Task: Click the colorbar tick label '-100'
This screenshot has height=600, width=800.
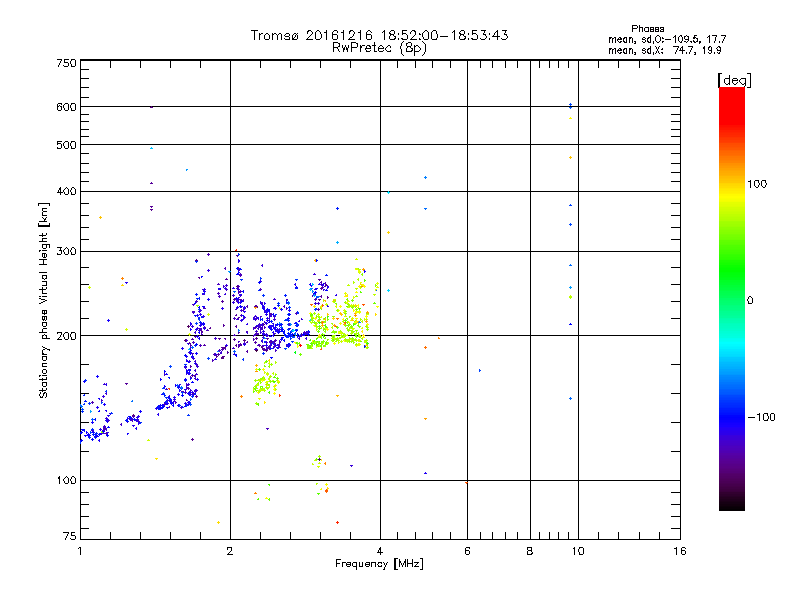Action: pos(761,417)
